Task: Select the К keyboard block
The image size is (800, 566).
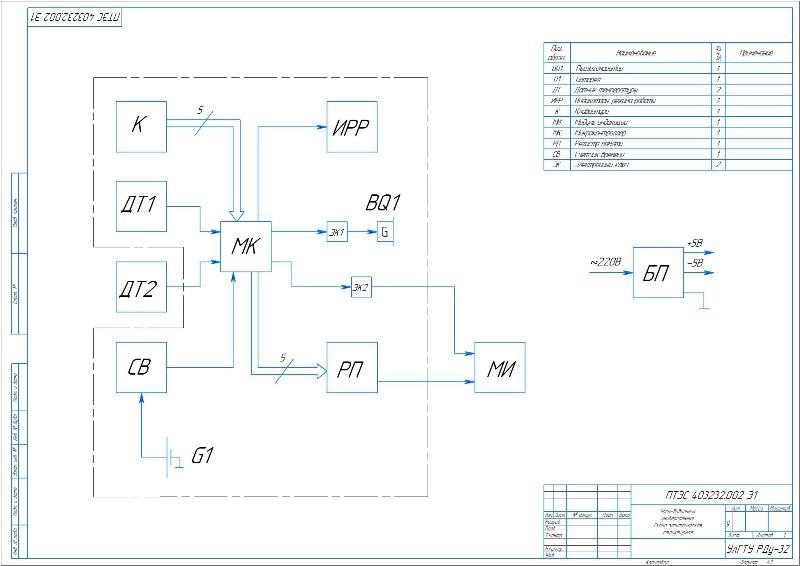Action: (x=141, y=127)
